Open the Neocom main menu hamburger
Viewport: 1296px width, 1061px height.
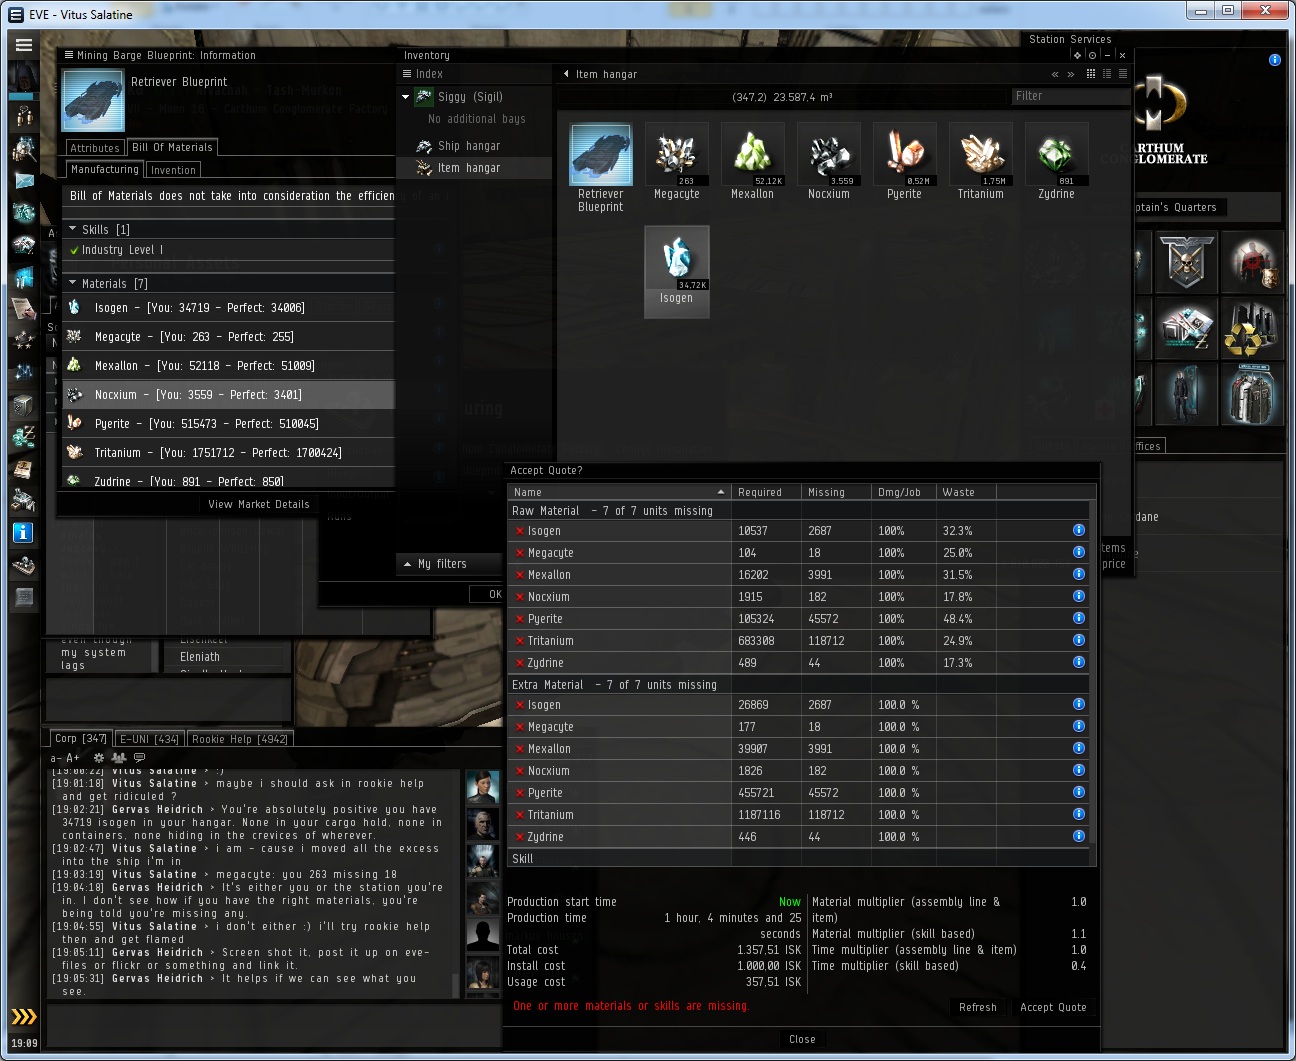(x=24, y=45)
